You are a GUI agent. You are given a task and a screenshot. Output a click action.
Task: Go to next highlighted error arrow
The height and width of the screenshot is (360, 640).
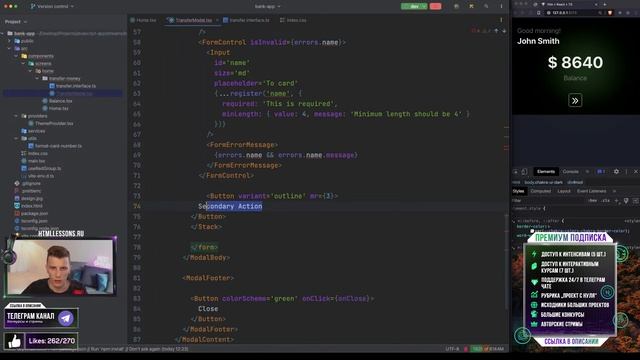[x=504, y=31]
